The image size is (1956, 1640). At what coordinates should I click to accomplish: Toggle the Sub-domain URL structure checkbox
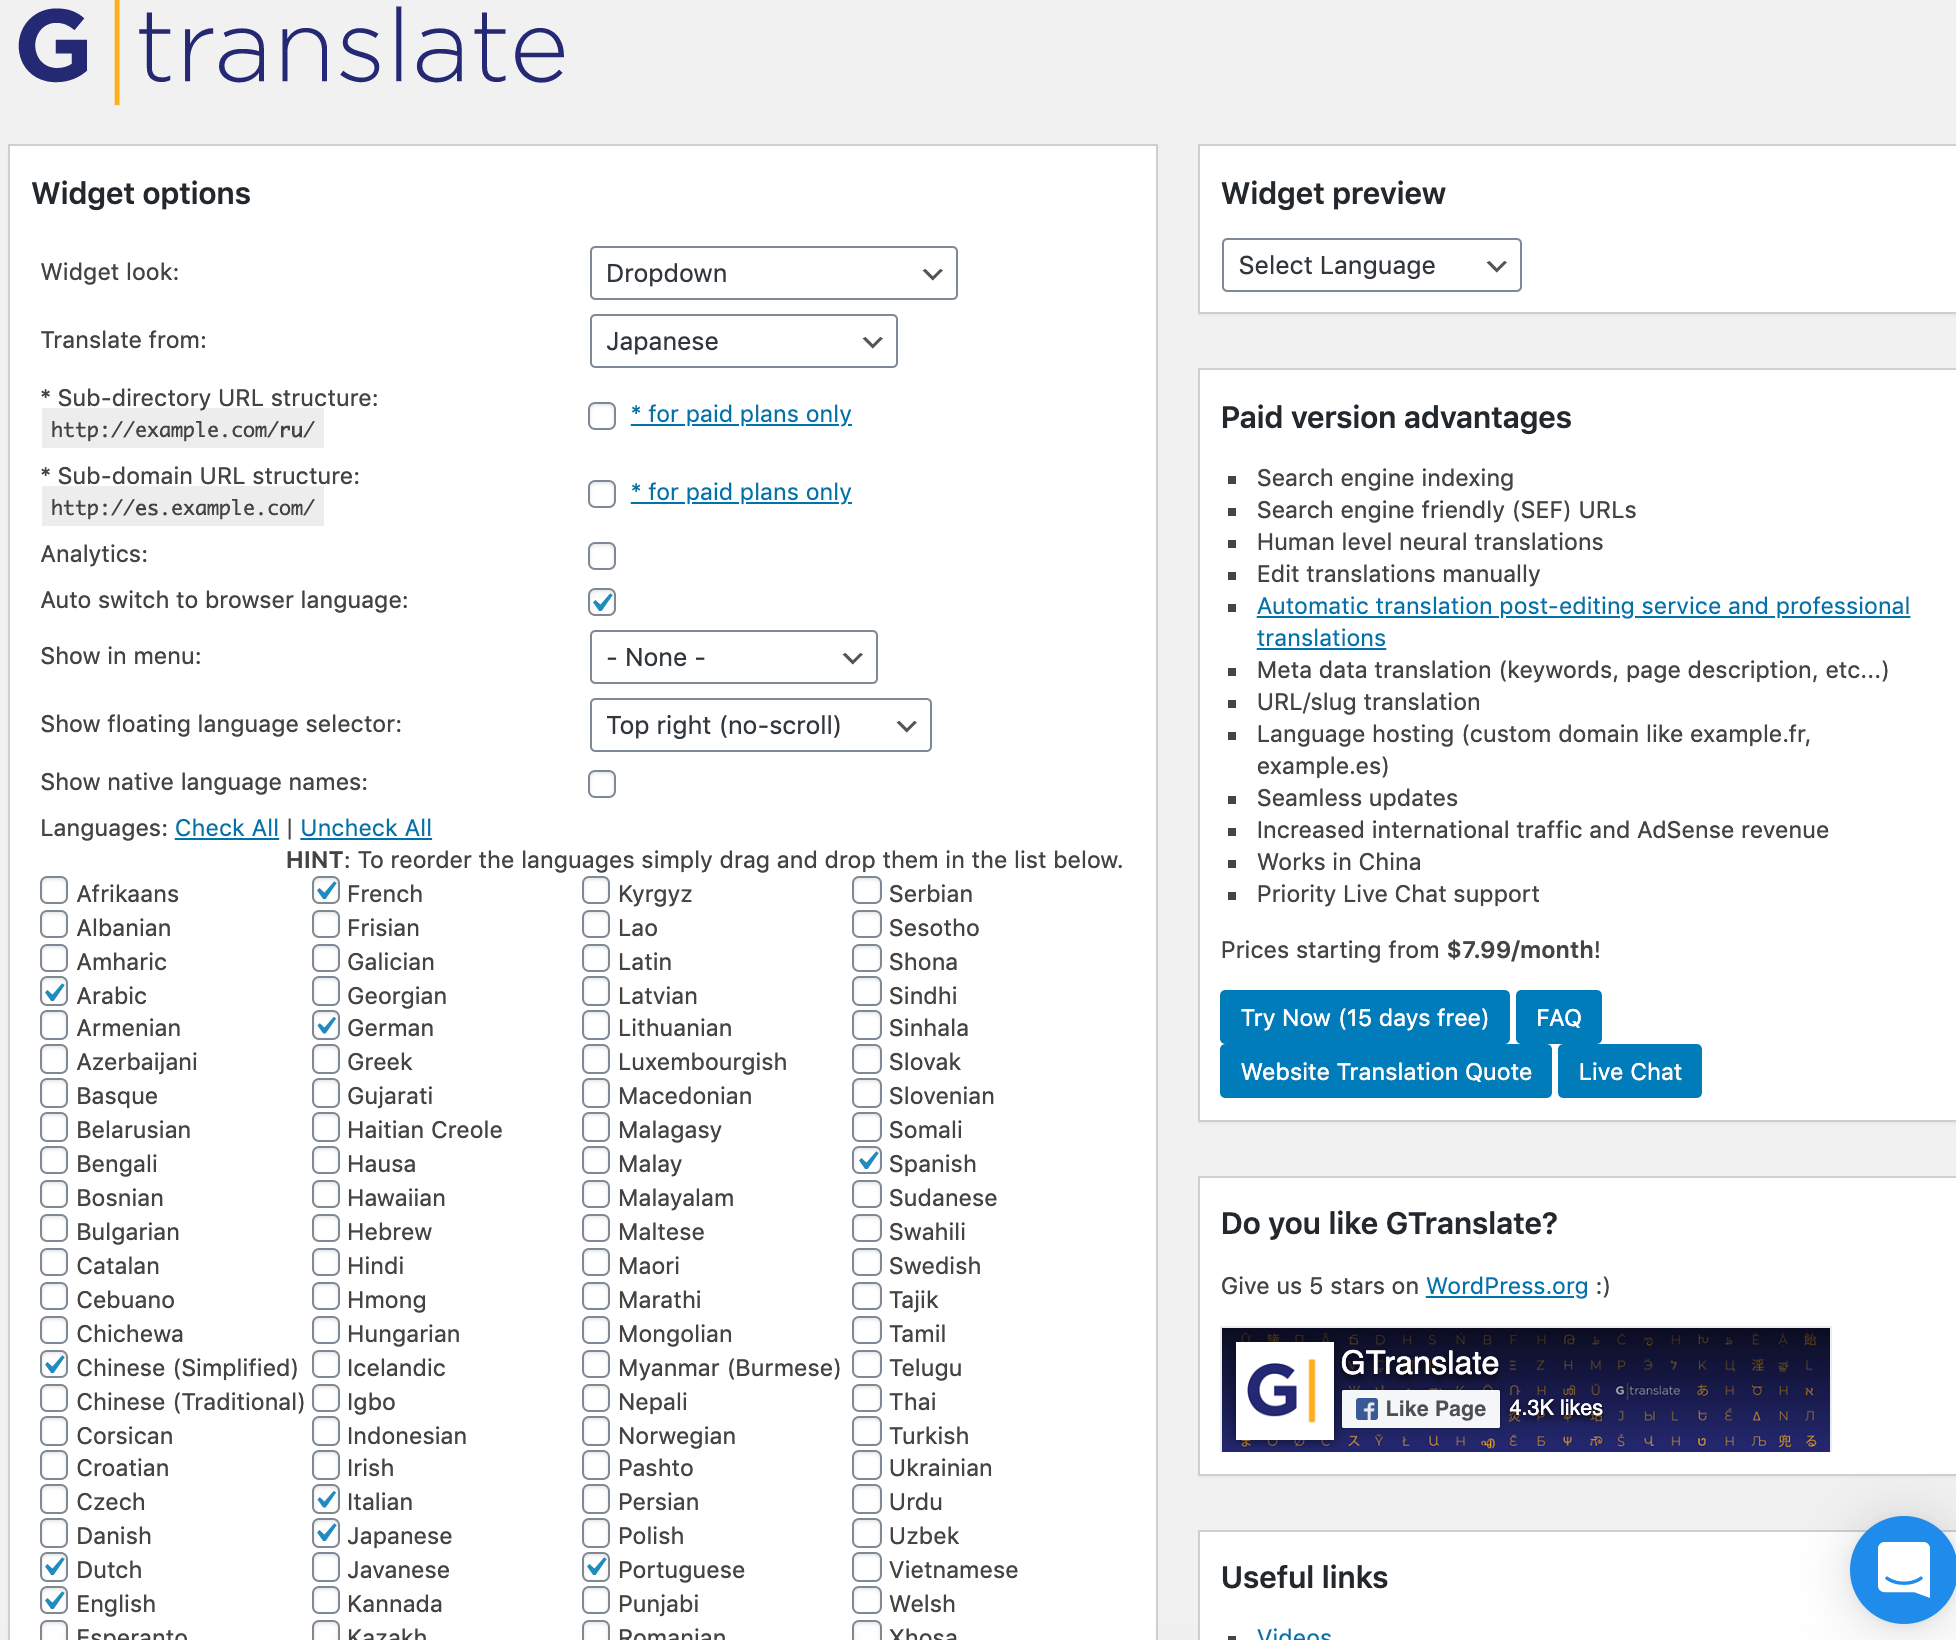pyautogui.click(x=602, y=494)
